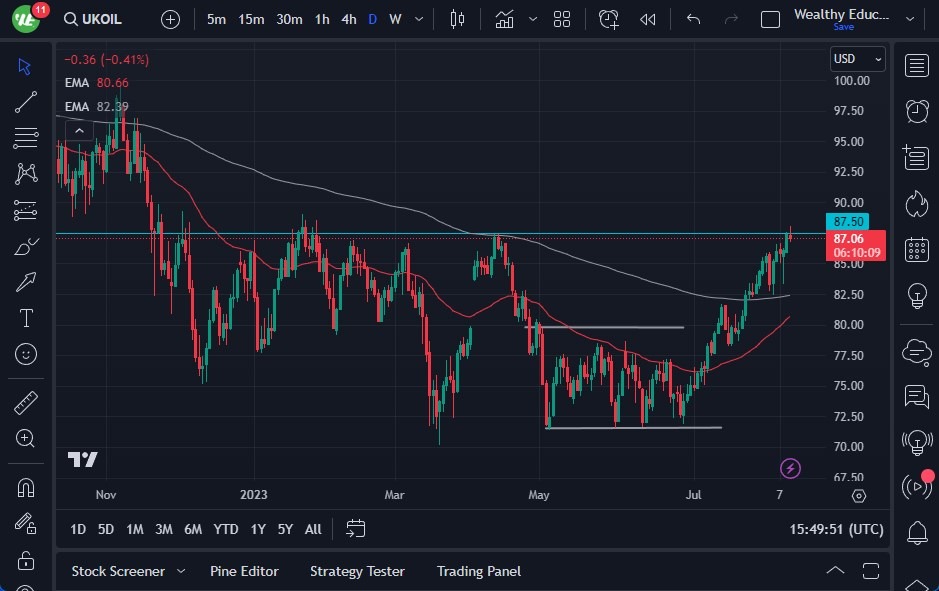939x591 pixels.
Task: Open the Strategy Tester tab
Action: click(357, 571)
